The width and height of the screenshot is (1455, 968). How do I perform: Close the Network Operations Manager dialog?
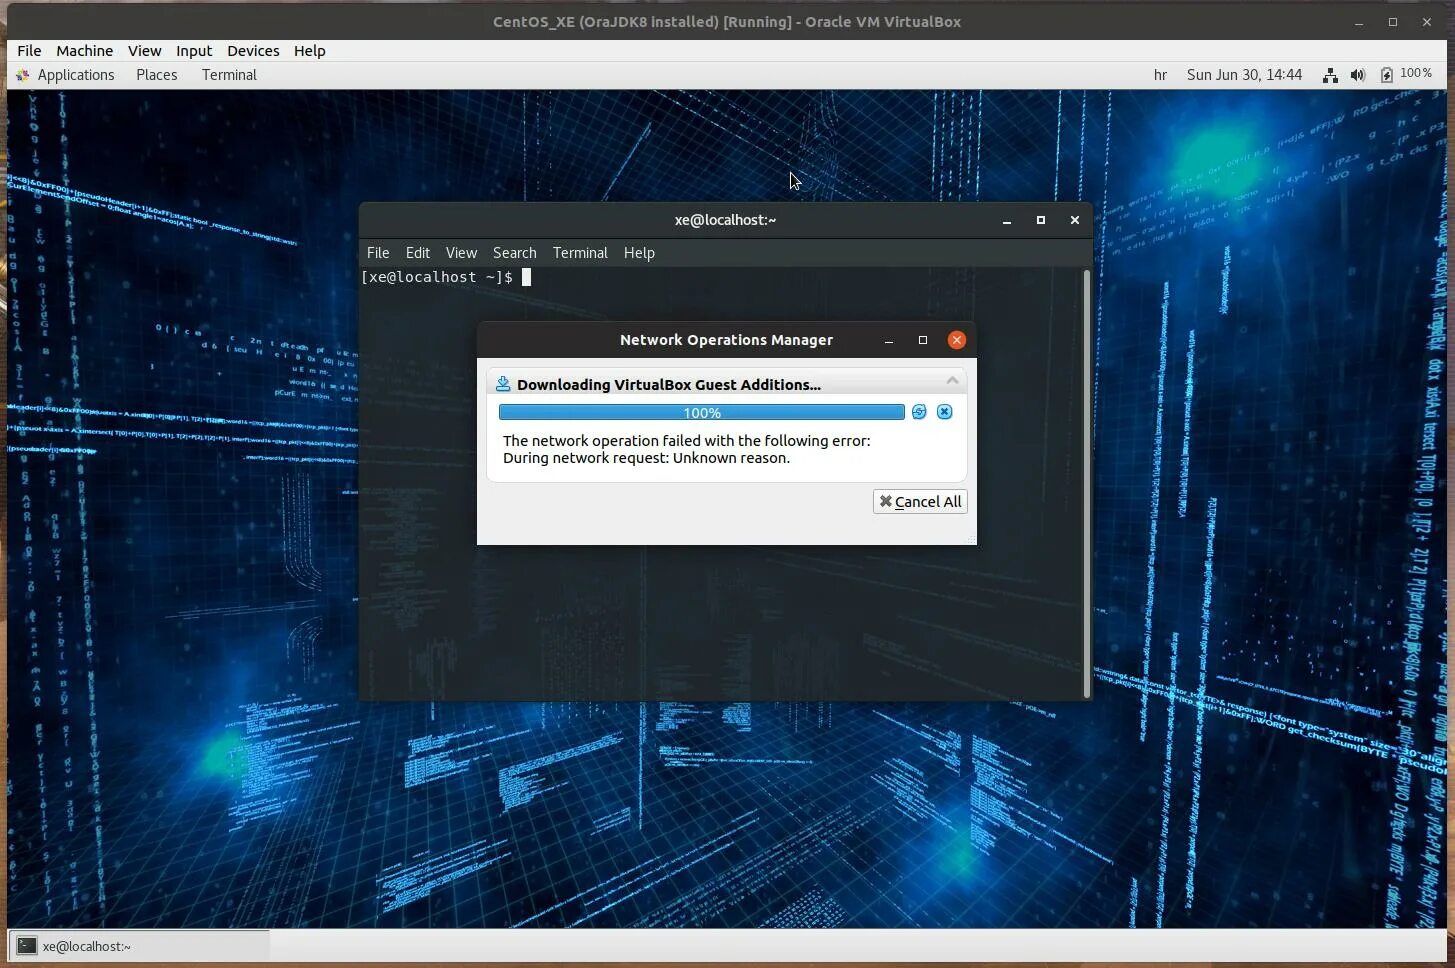tap(957, 340)
